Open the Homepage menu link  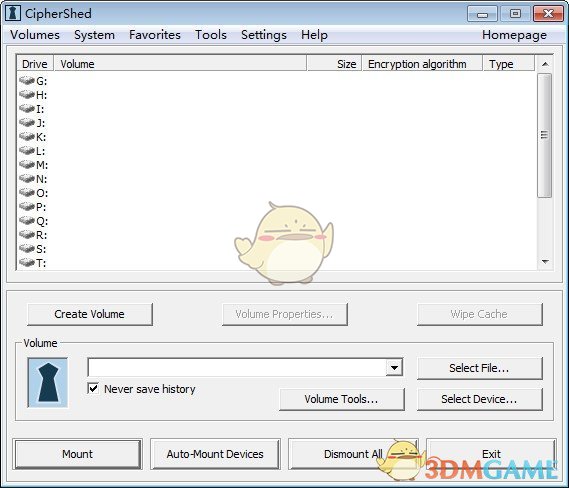pyautogui.click(x=514, y=35)
